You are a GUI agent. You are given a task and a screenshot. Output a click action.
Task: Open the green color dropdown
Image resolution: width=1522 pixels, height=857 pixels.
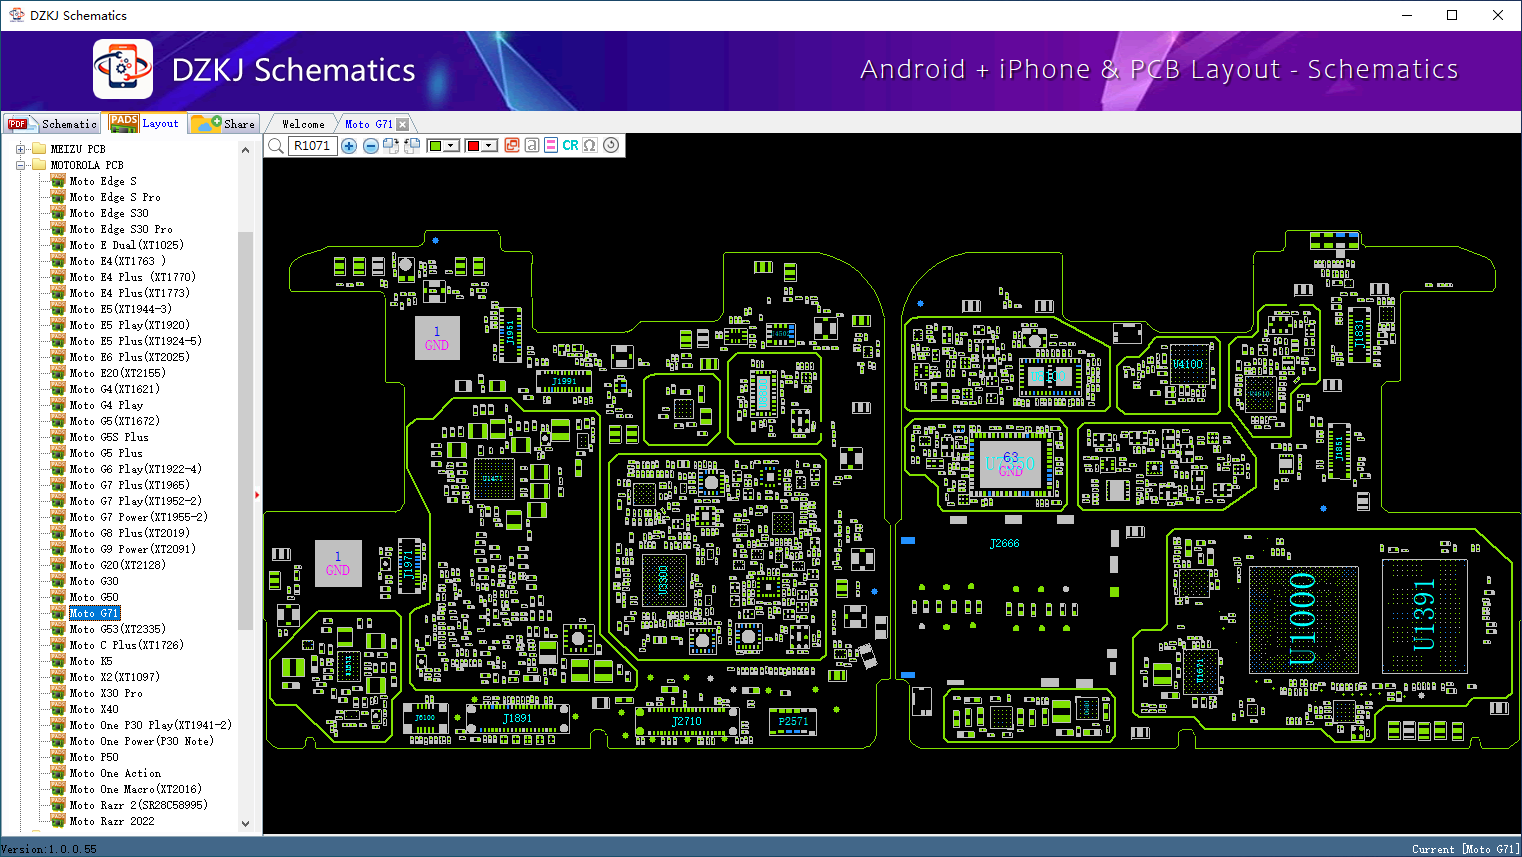(451, 146)
